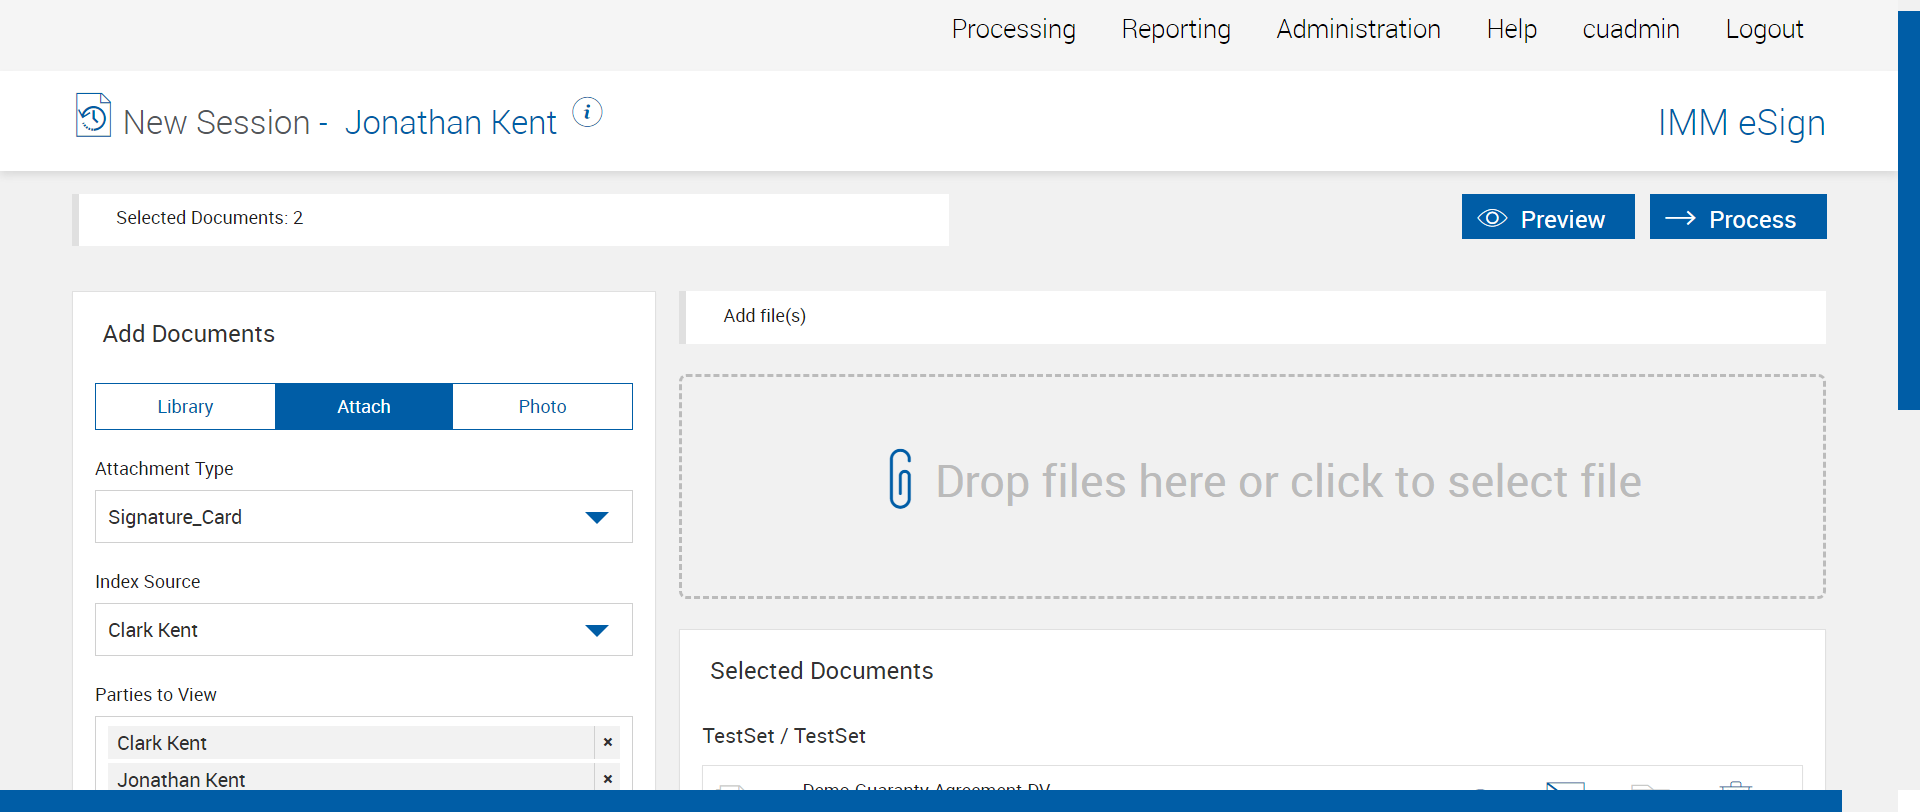Open the Help menu
The image size is (1920, 812).
1512,29
